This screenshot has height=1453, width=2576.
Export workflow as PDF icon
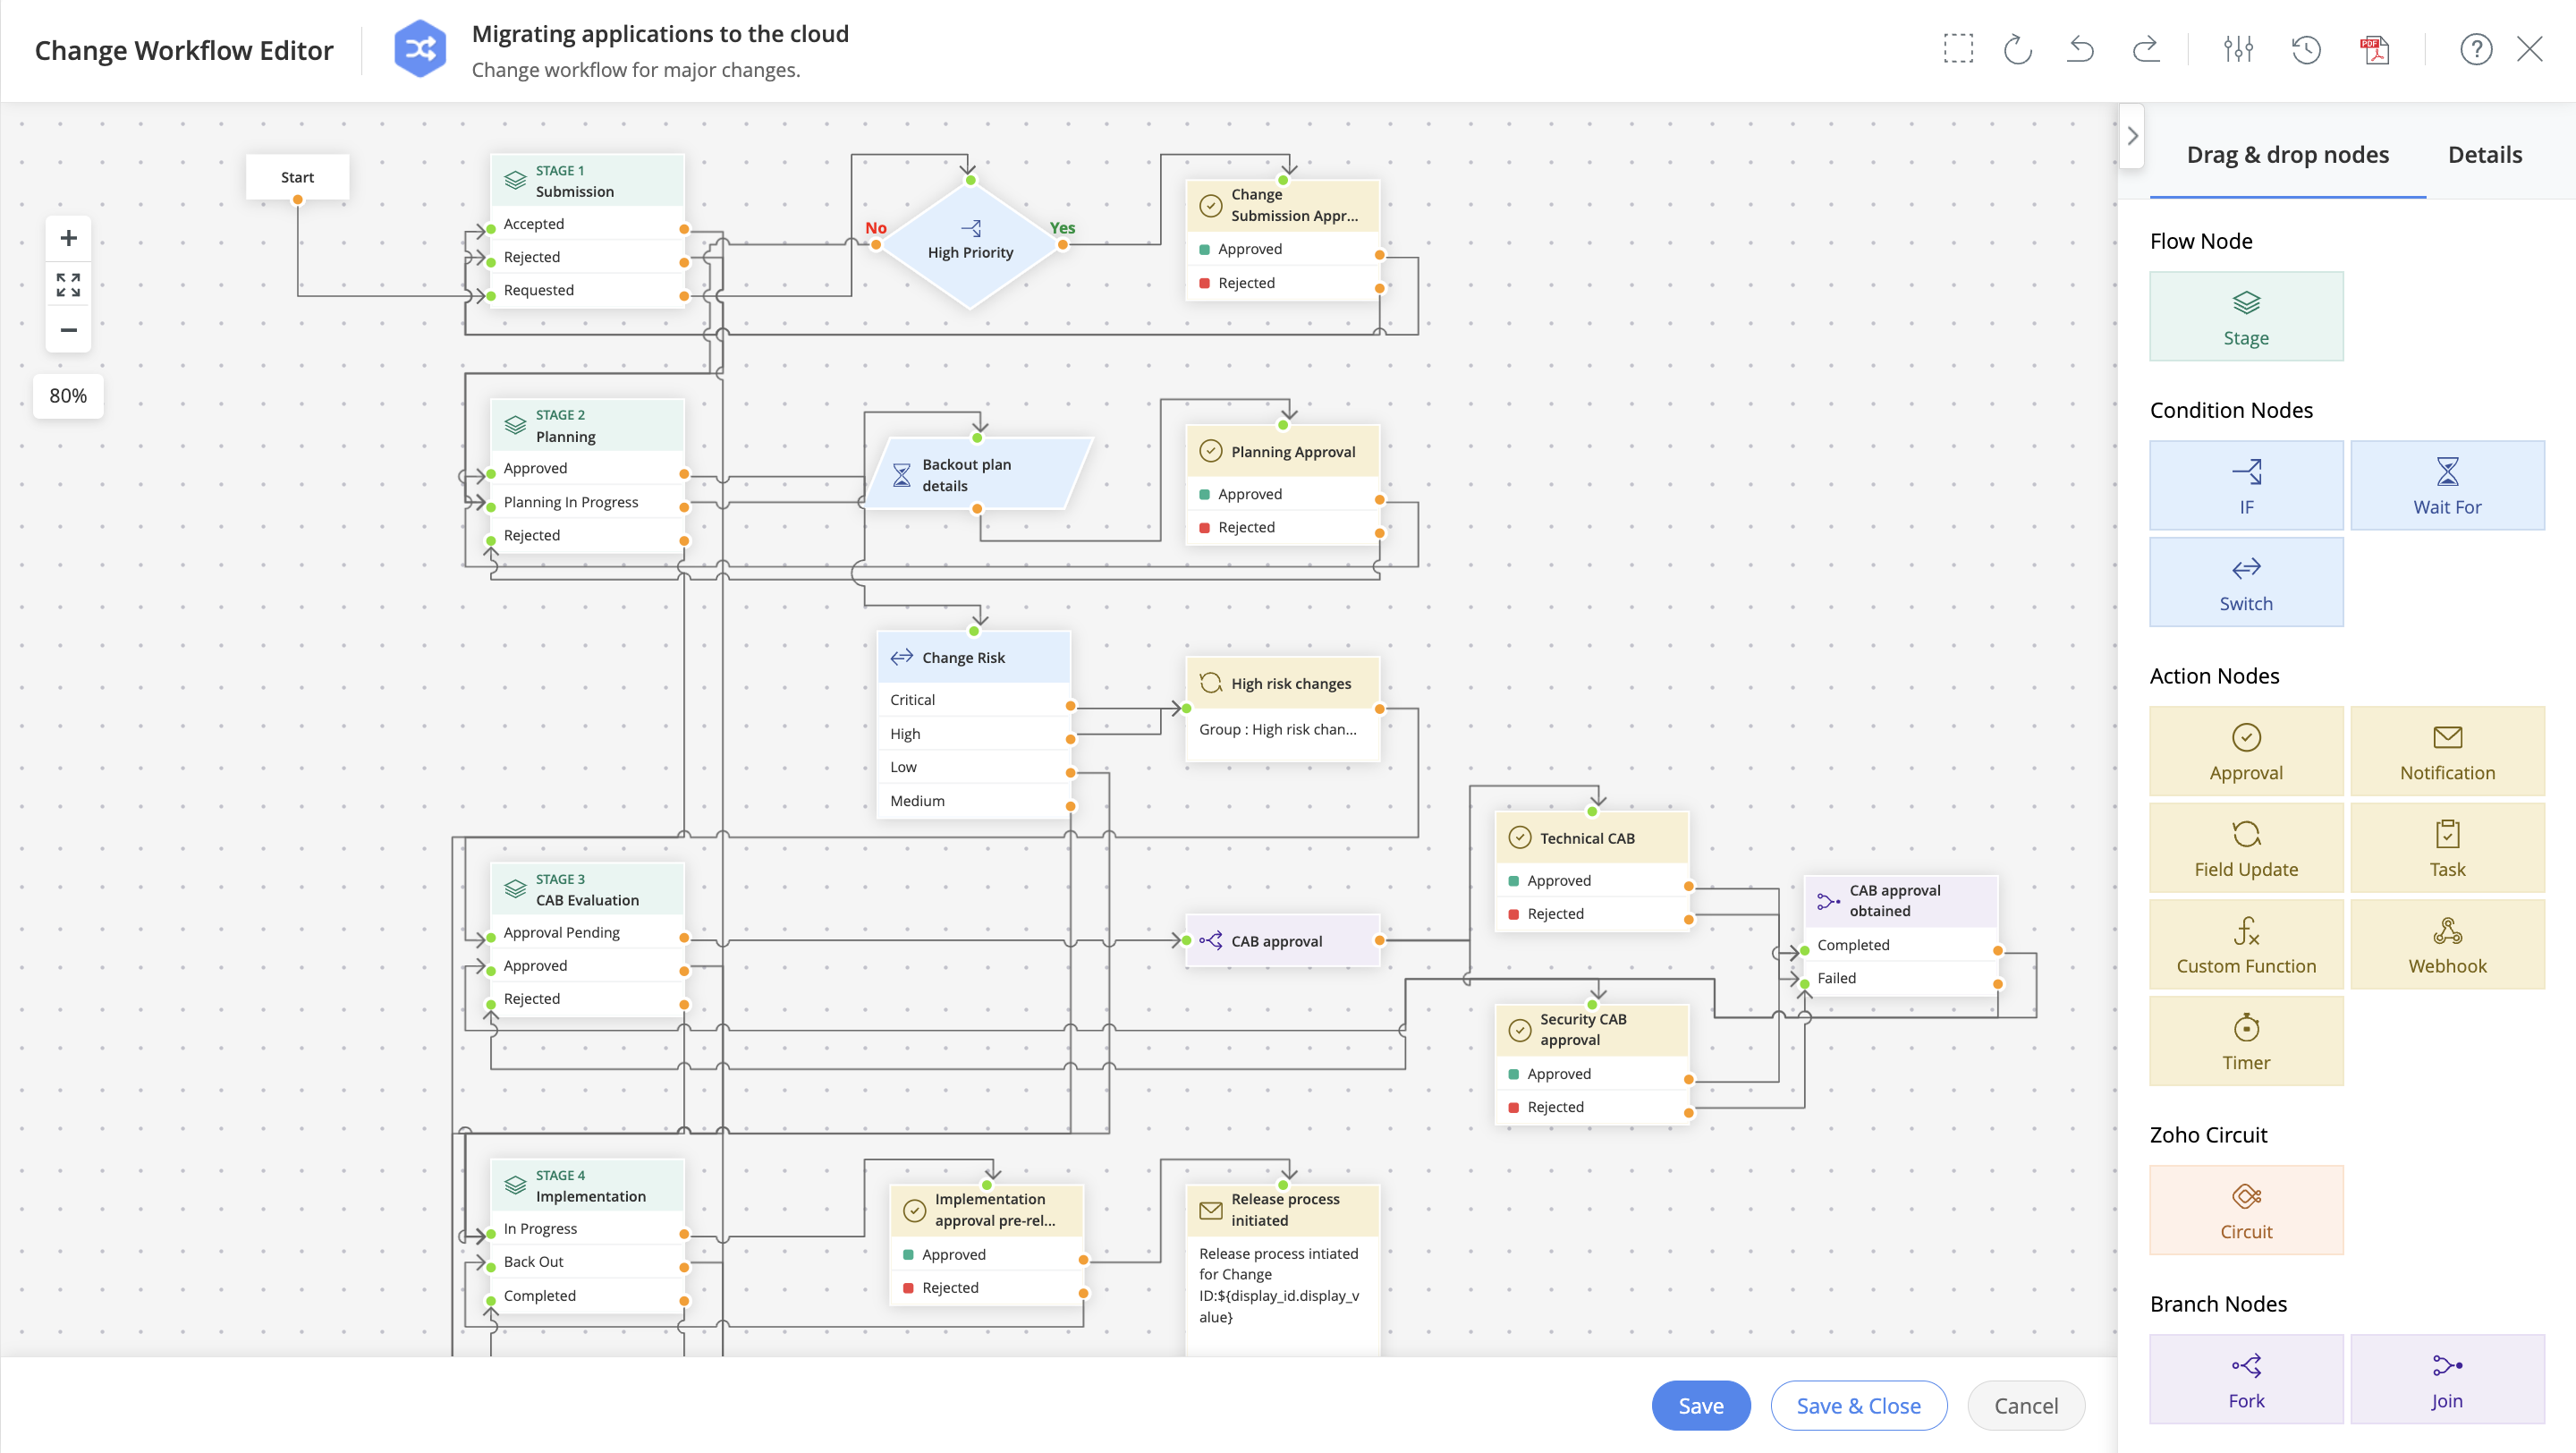(2375, 49)
